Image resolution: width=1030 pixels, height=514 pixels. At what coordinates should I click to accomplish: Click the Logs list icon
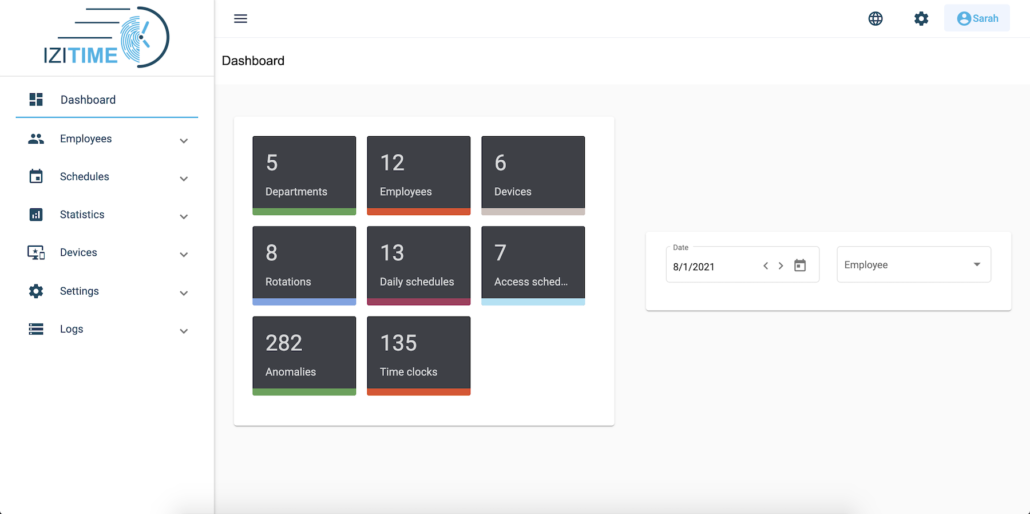point(36,329)
